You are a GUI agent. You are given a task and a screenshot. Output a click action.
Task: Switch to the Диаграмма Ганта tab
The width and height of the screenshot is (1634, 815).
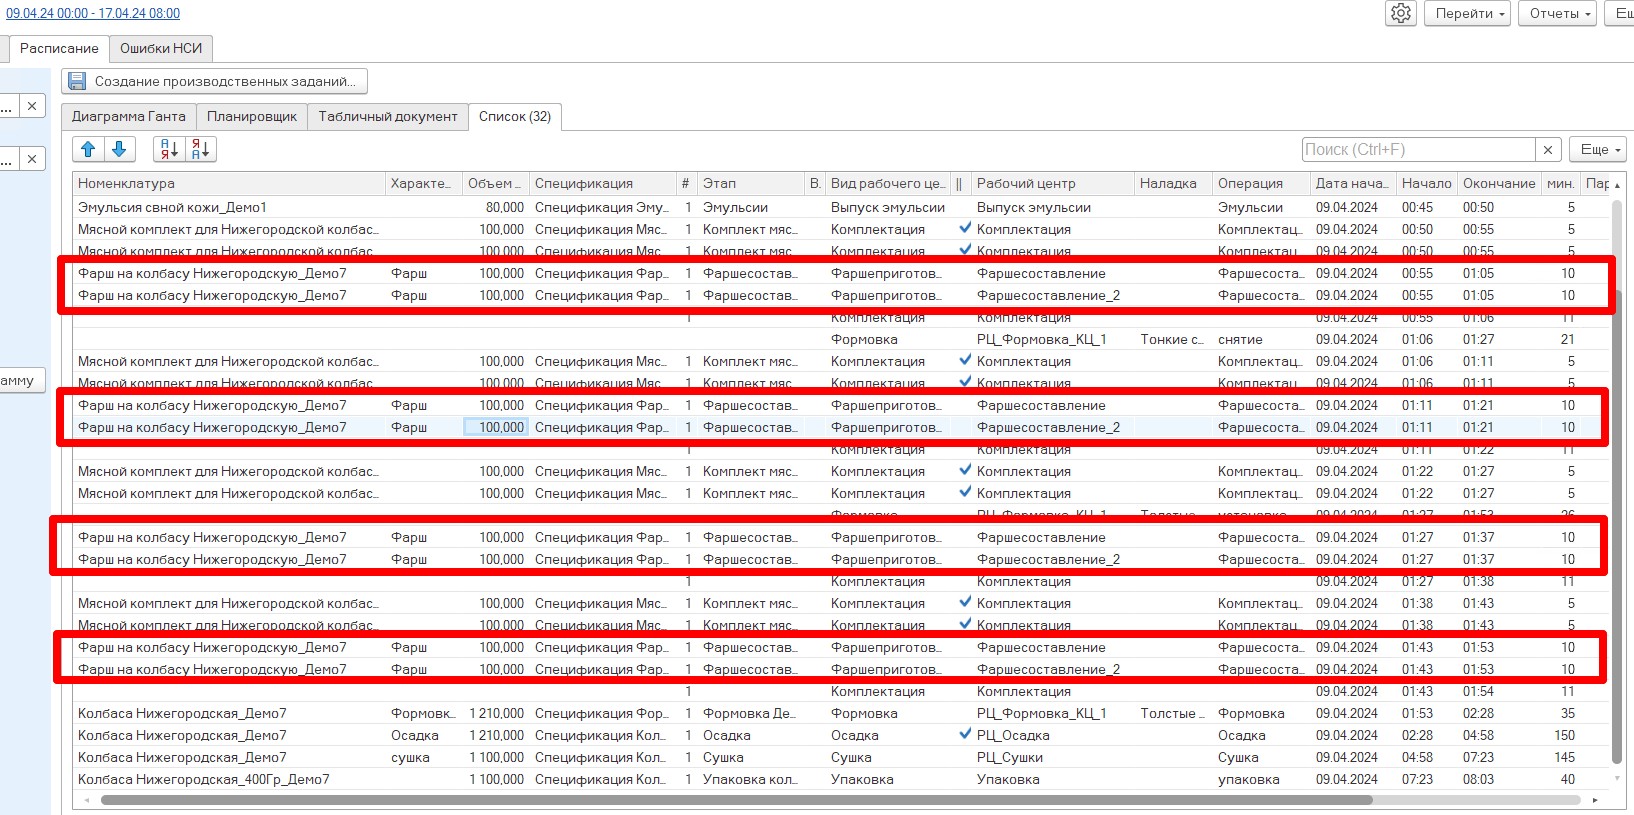point(128,116)
